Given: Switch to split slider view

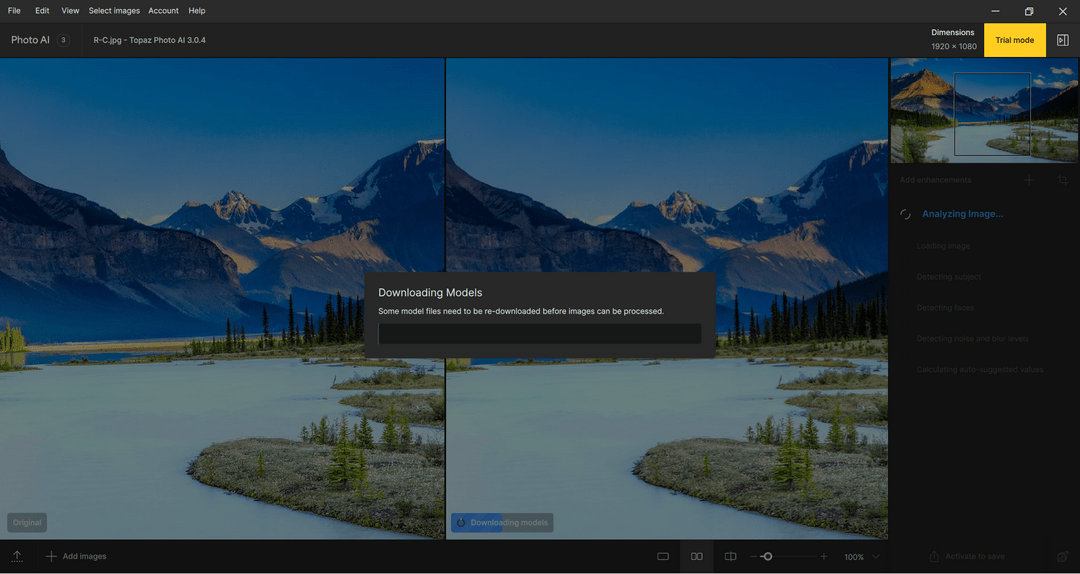Looking at the screenshot, I should point(731,556).
